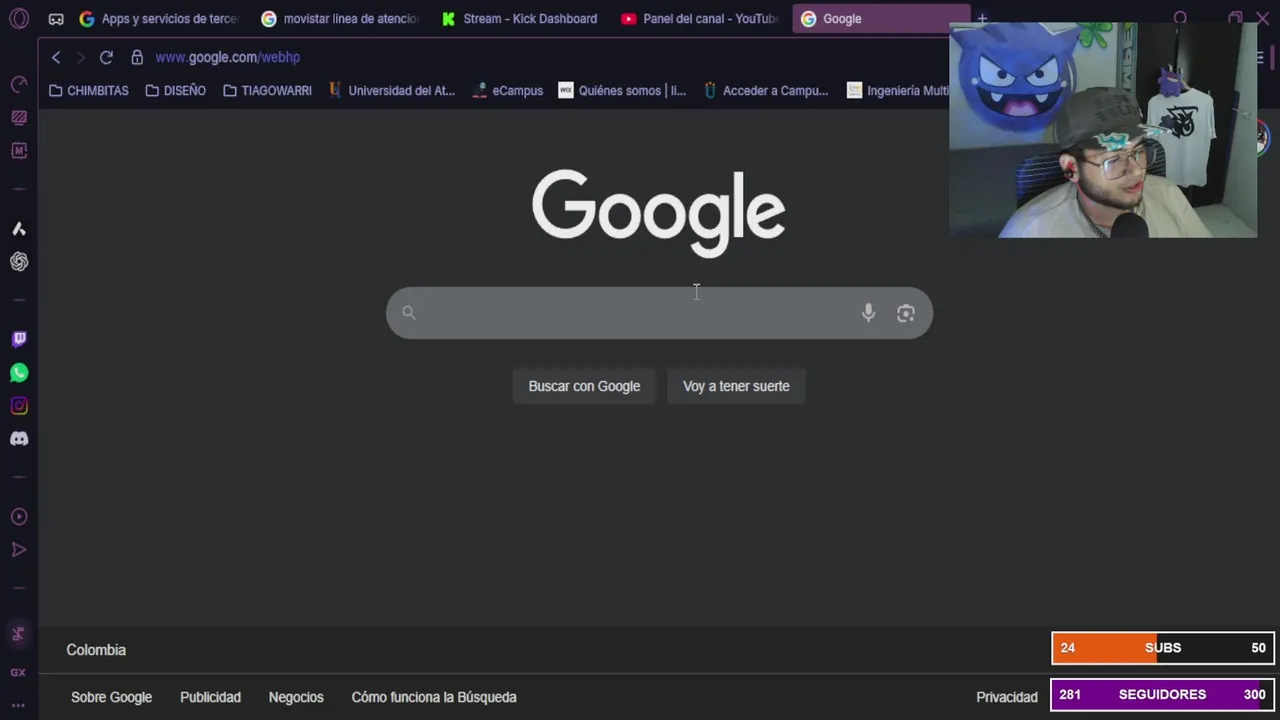Click the forward navigation arrow
The height and width of the screenshot is (720, 1280).
(81, 57)
